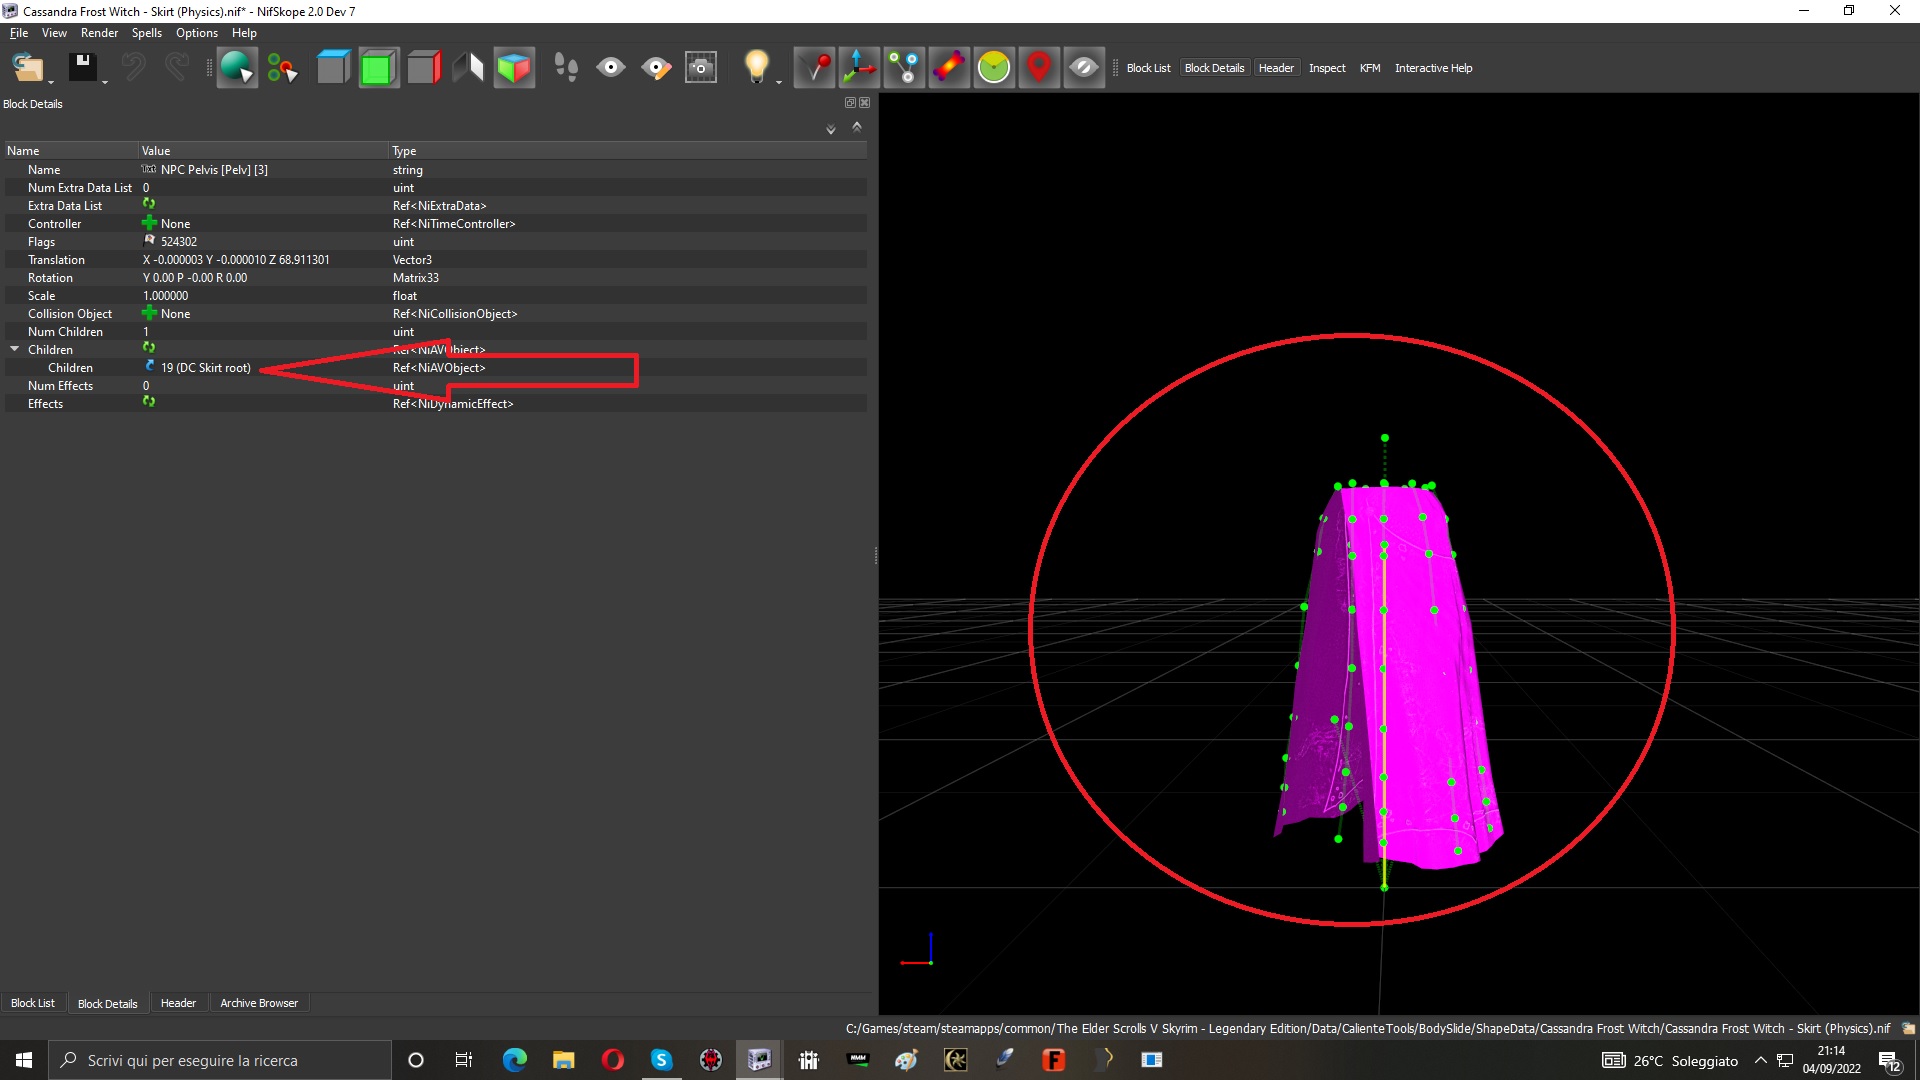The image size is (1920, 1080).
Task: Close the Block Details panel
Action: [865, 103]
